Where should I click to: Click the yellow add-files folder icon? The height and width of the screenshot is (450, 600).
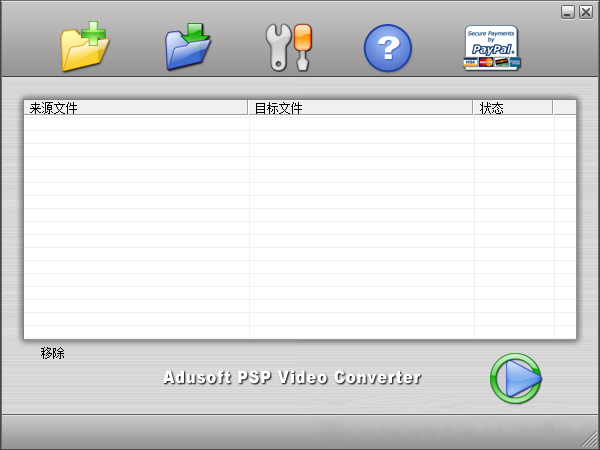pos(85,46)
